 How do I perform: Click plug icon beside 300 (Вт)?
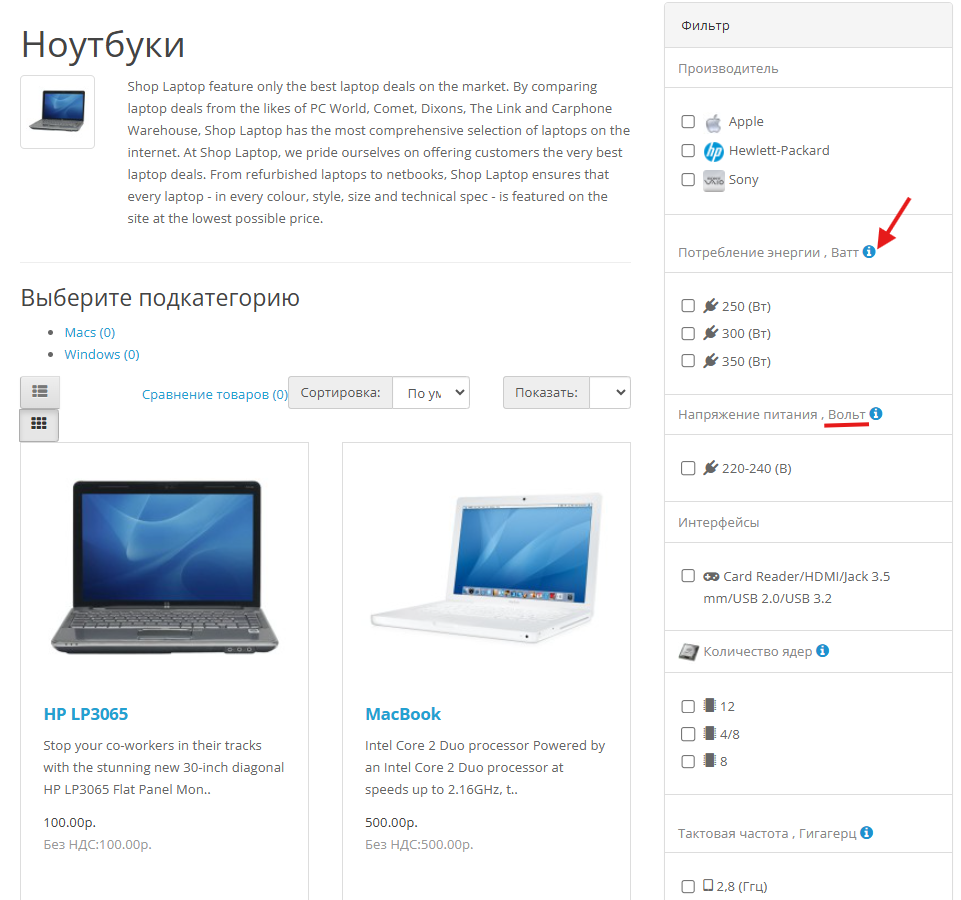pyautogui.click(x=710, y=333)
